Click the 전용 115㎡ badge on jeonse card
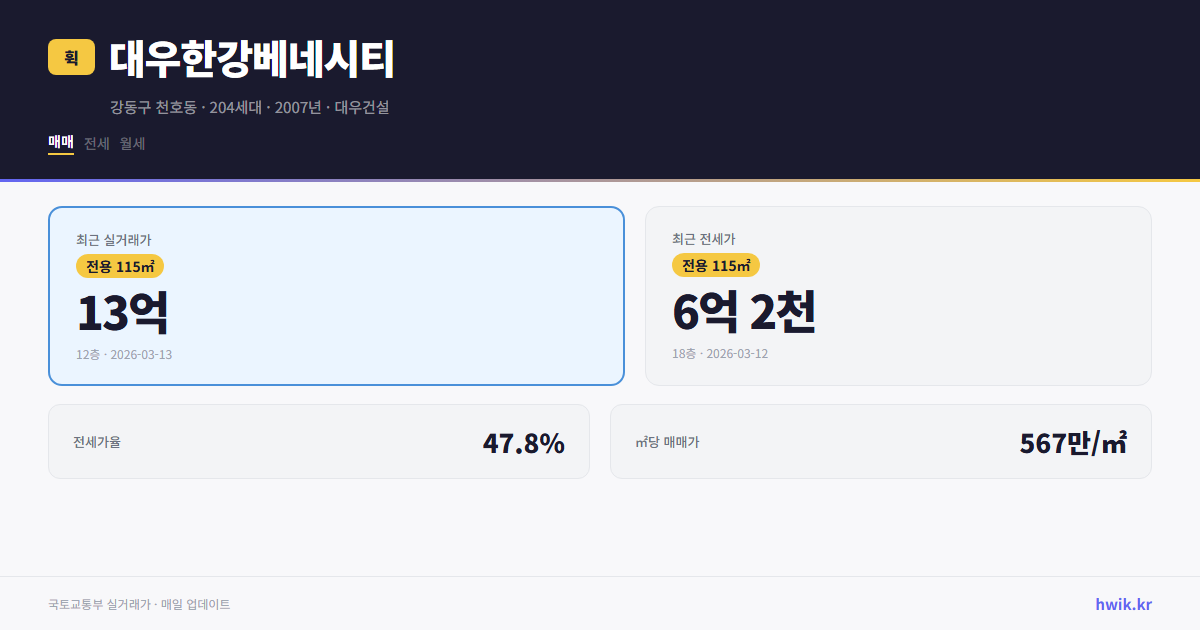1200x630 pixels. (x=715, y=265)
